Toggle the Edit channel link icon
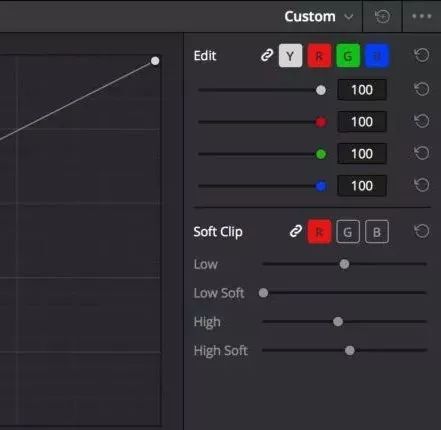 pyautogui.click(x=267, y=55)
